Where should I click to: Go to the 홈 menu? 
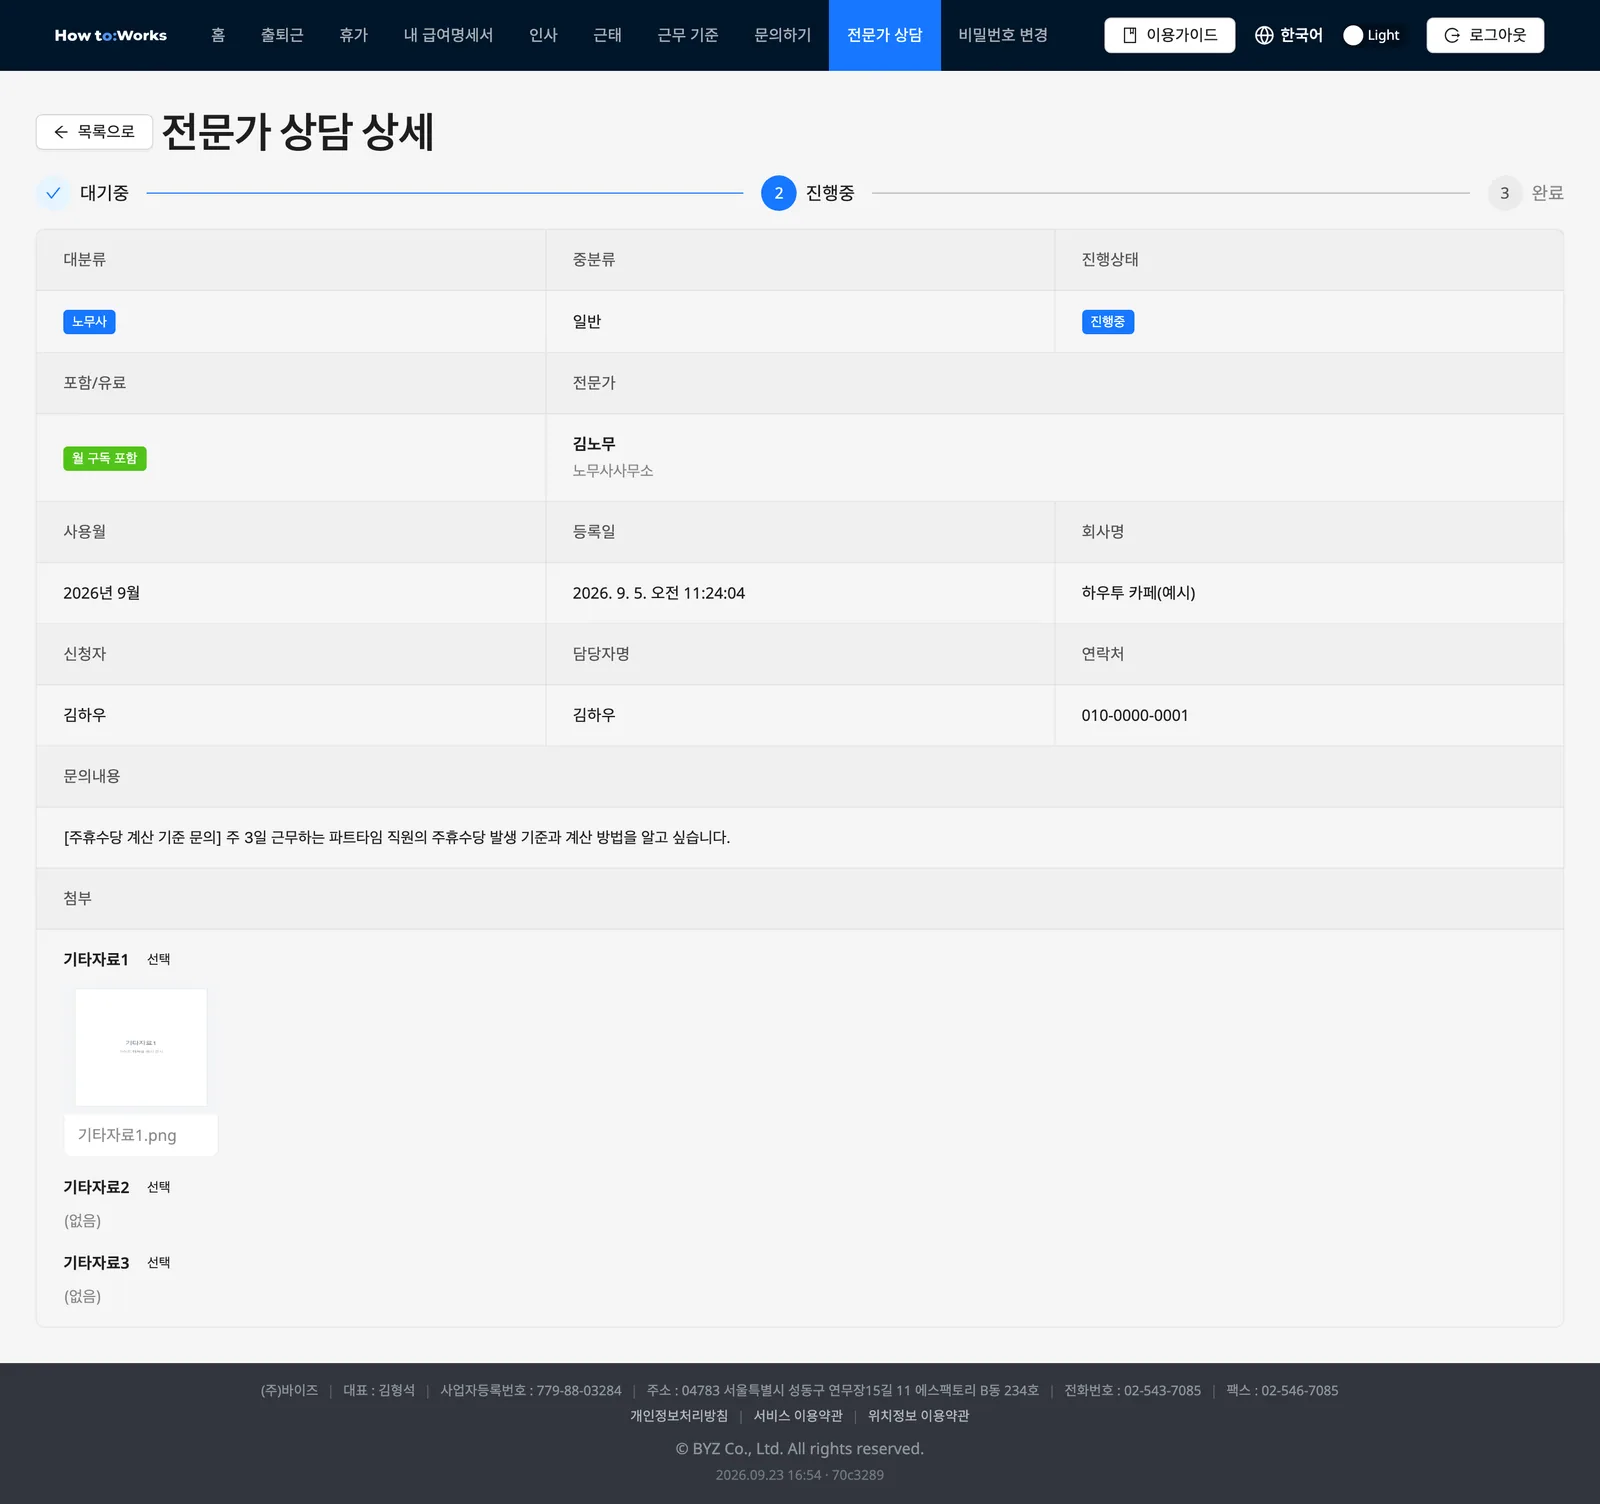[x=218, y=35]
